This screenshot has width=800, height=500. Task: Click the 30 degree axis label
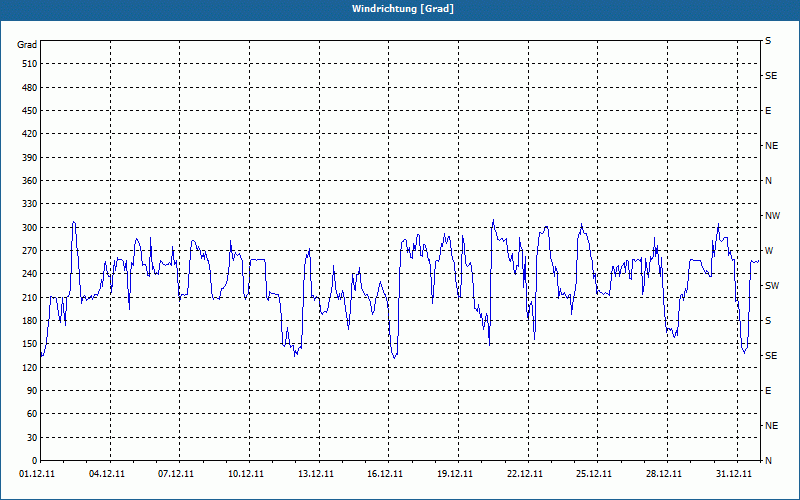(x=32, y=438)
